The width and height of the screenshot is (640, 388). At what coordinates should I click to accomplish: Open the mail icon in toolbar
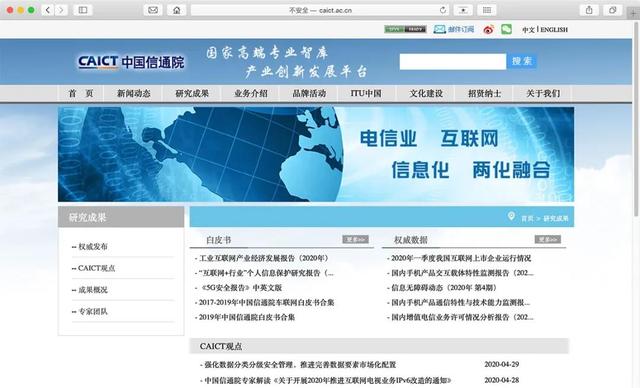(x=153, y=10)
